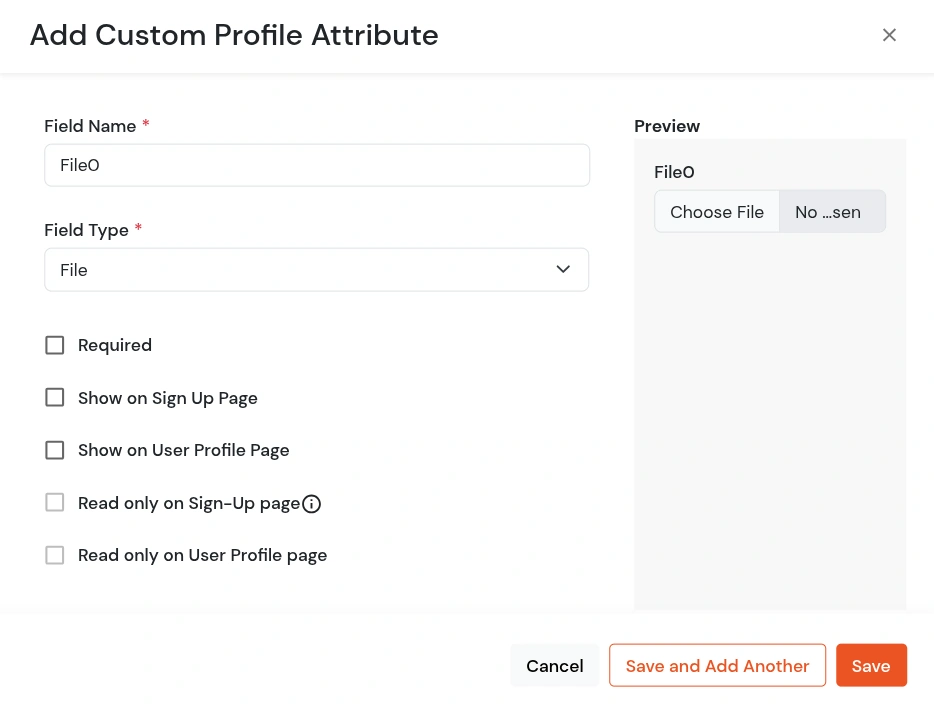Tick the Show on Sign Up Page checkbox
The height and width of the screenshot is (707, 934).
(55, 397)
